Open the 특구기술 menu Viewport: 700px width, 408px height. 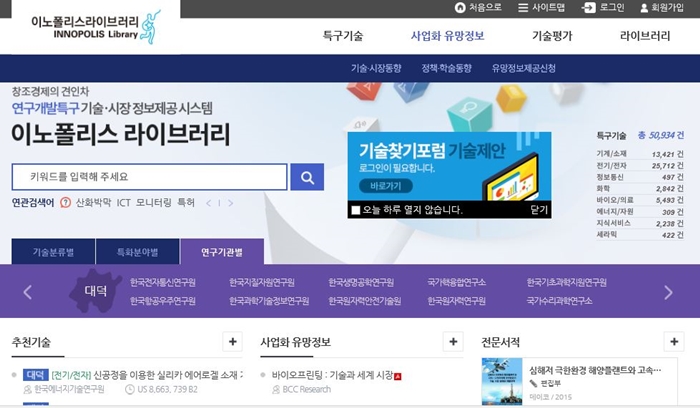(x=343, y=36)
